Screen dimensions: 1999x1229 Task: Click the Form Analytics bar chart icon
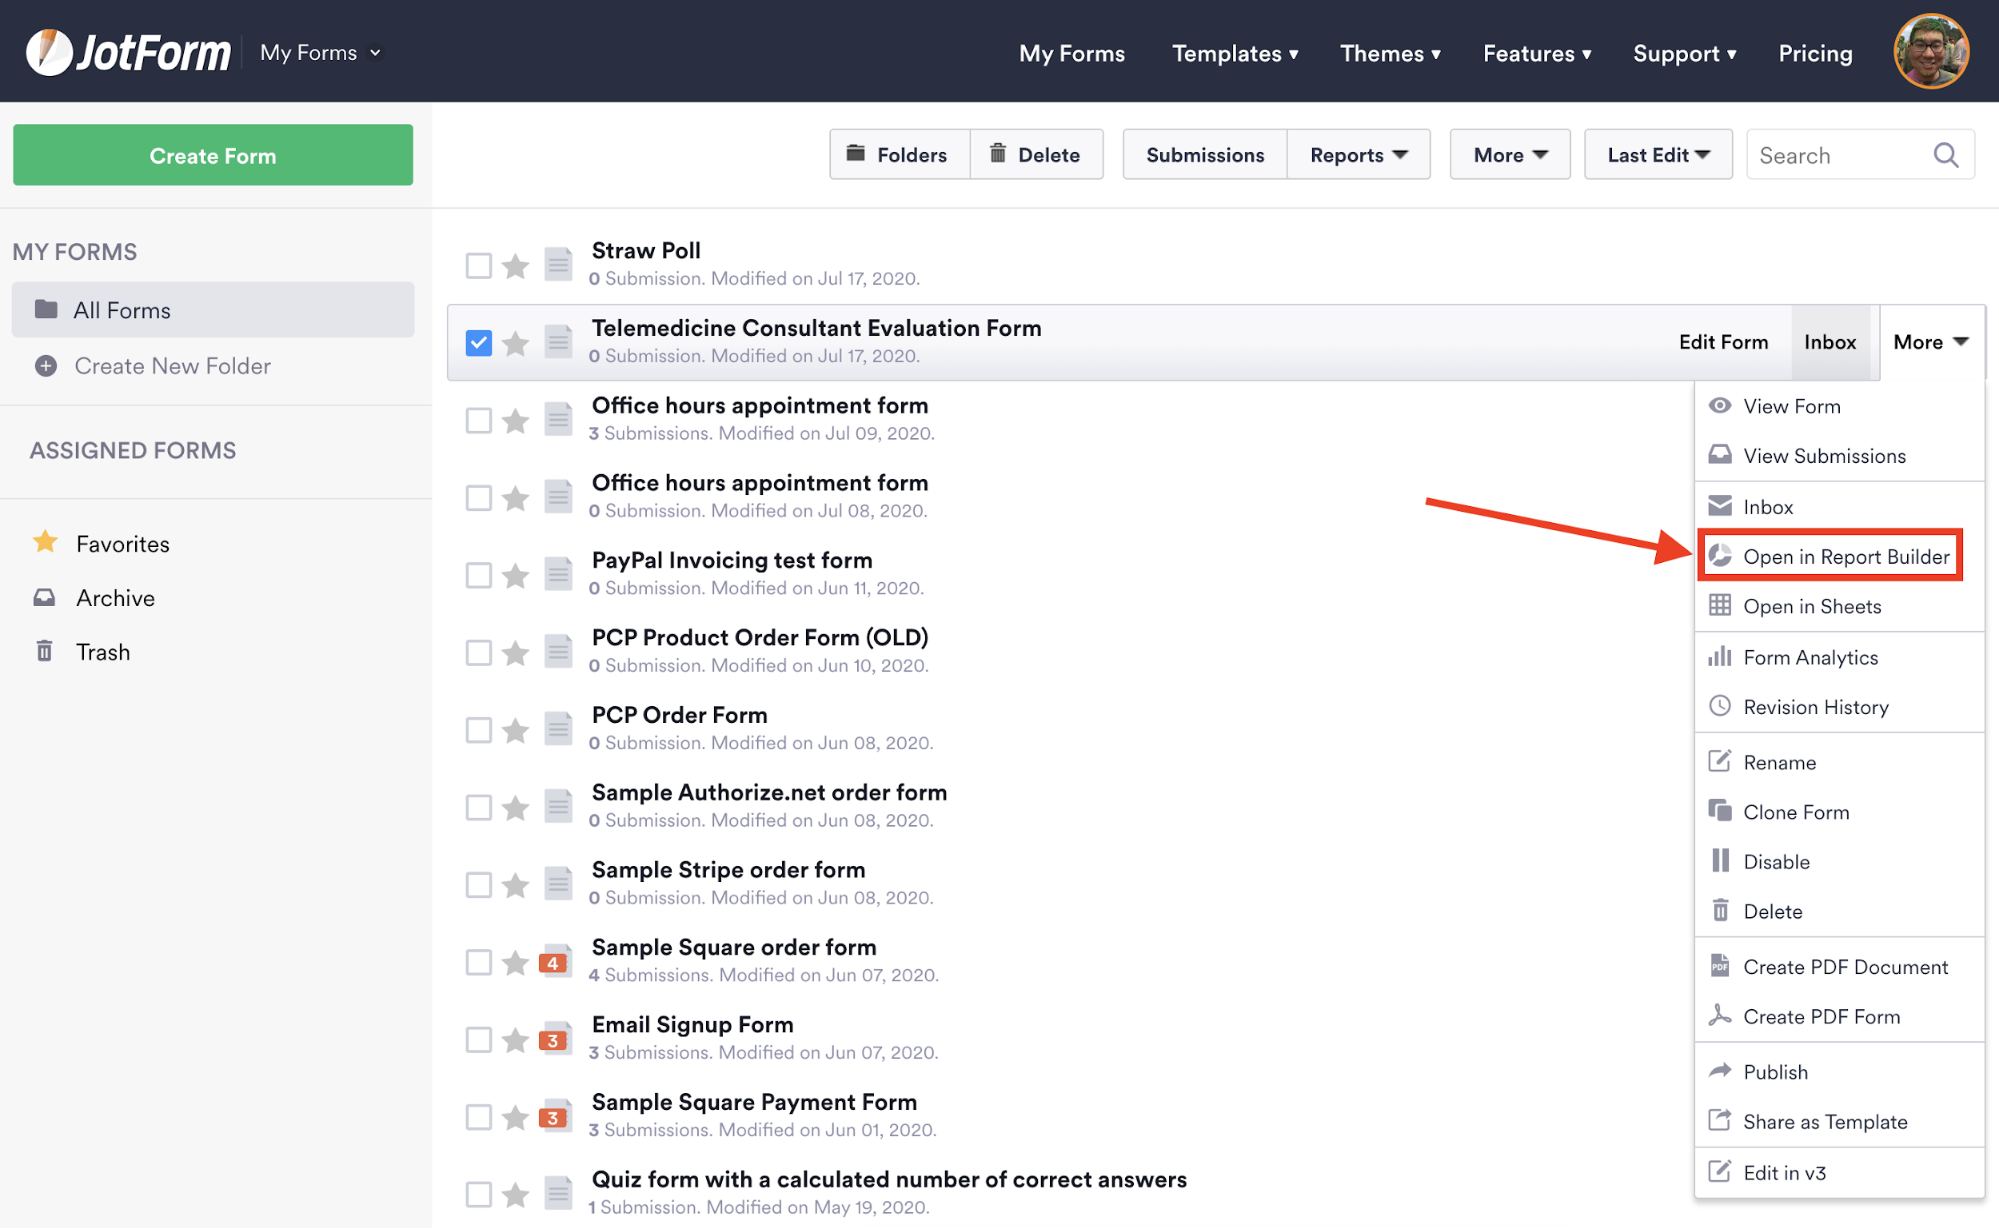pos(1719,657)
